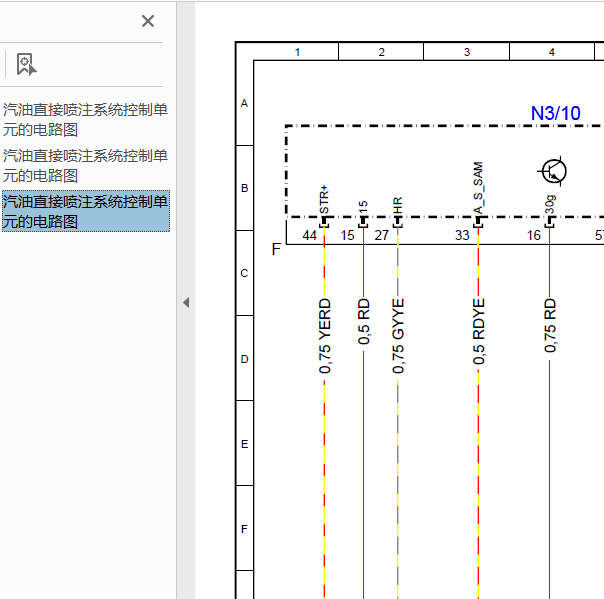Click grid row label E
The image size is (604, 599).
tap(244, 444)
